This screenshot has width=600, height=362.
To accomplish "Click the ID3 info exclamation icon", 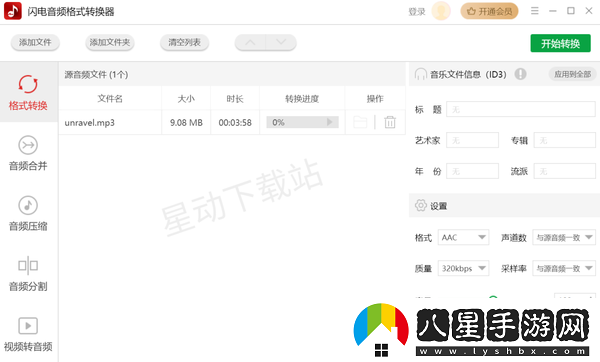I will (x=520, y=73).
